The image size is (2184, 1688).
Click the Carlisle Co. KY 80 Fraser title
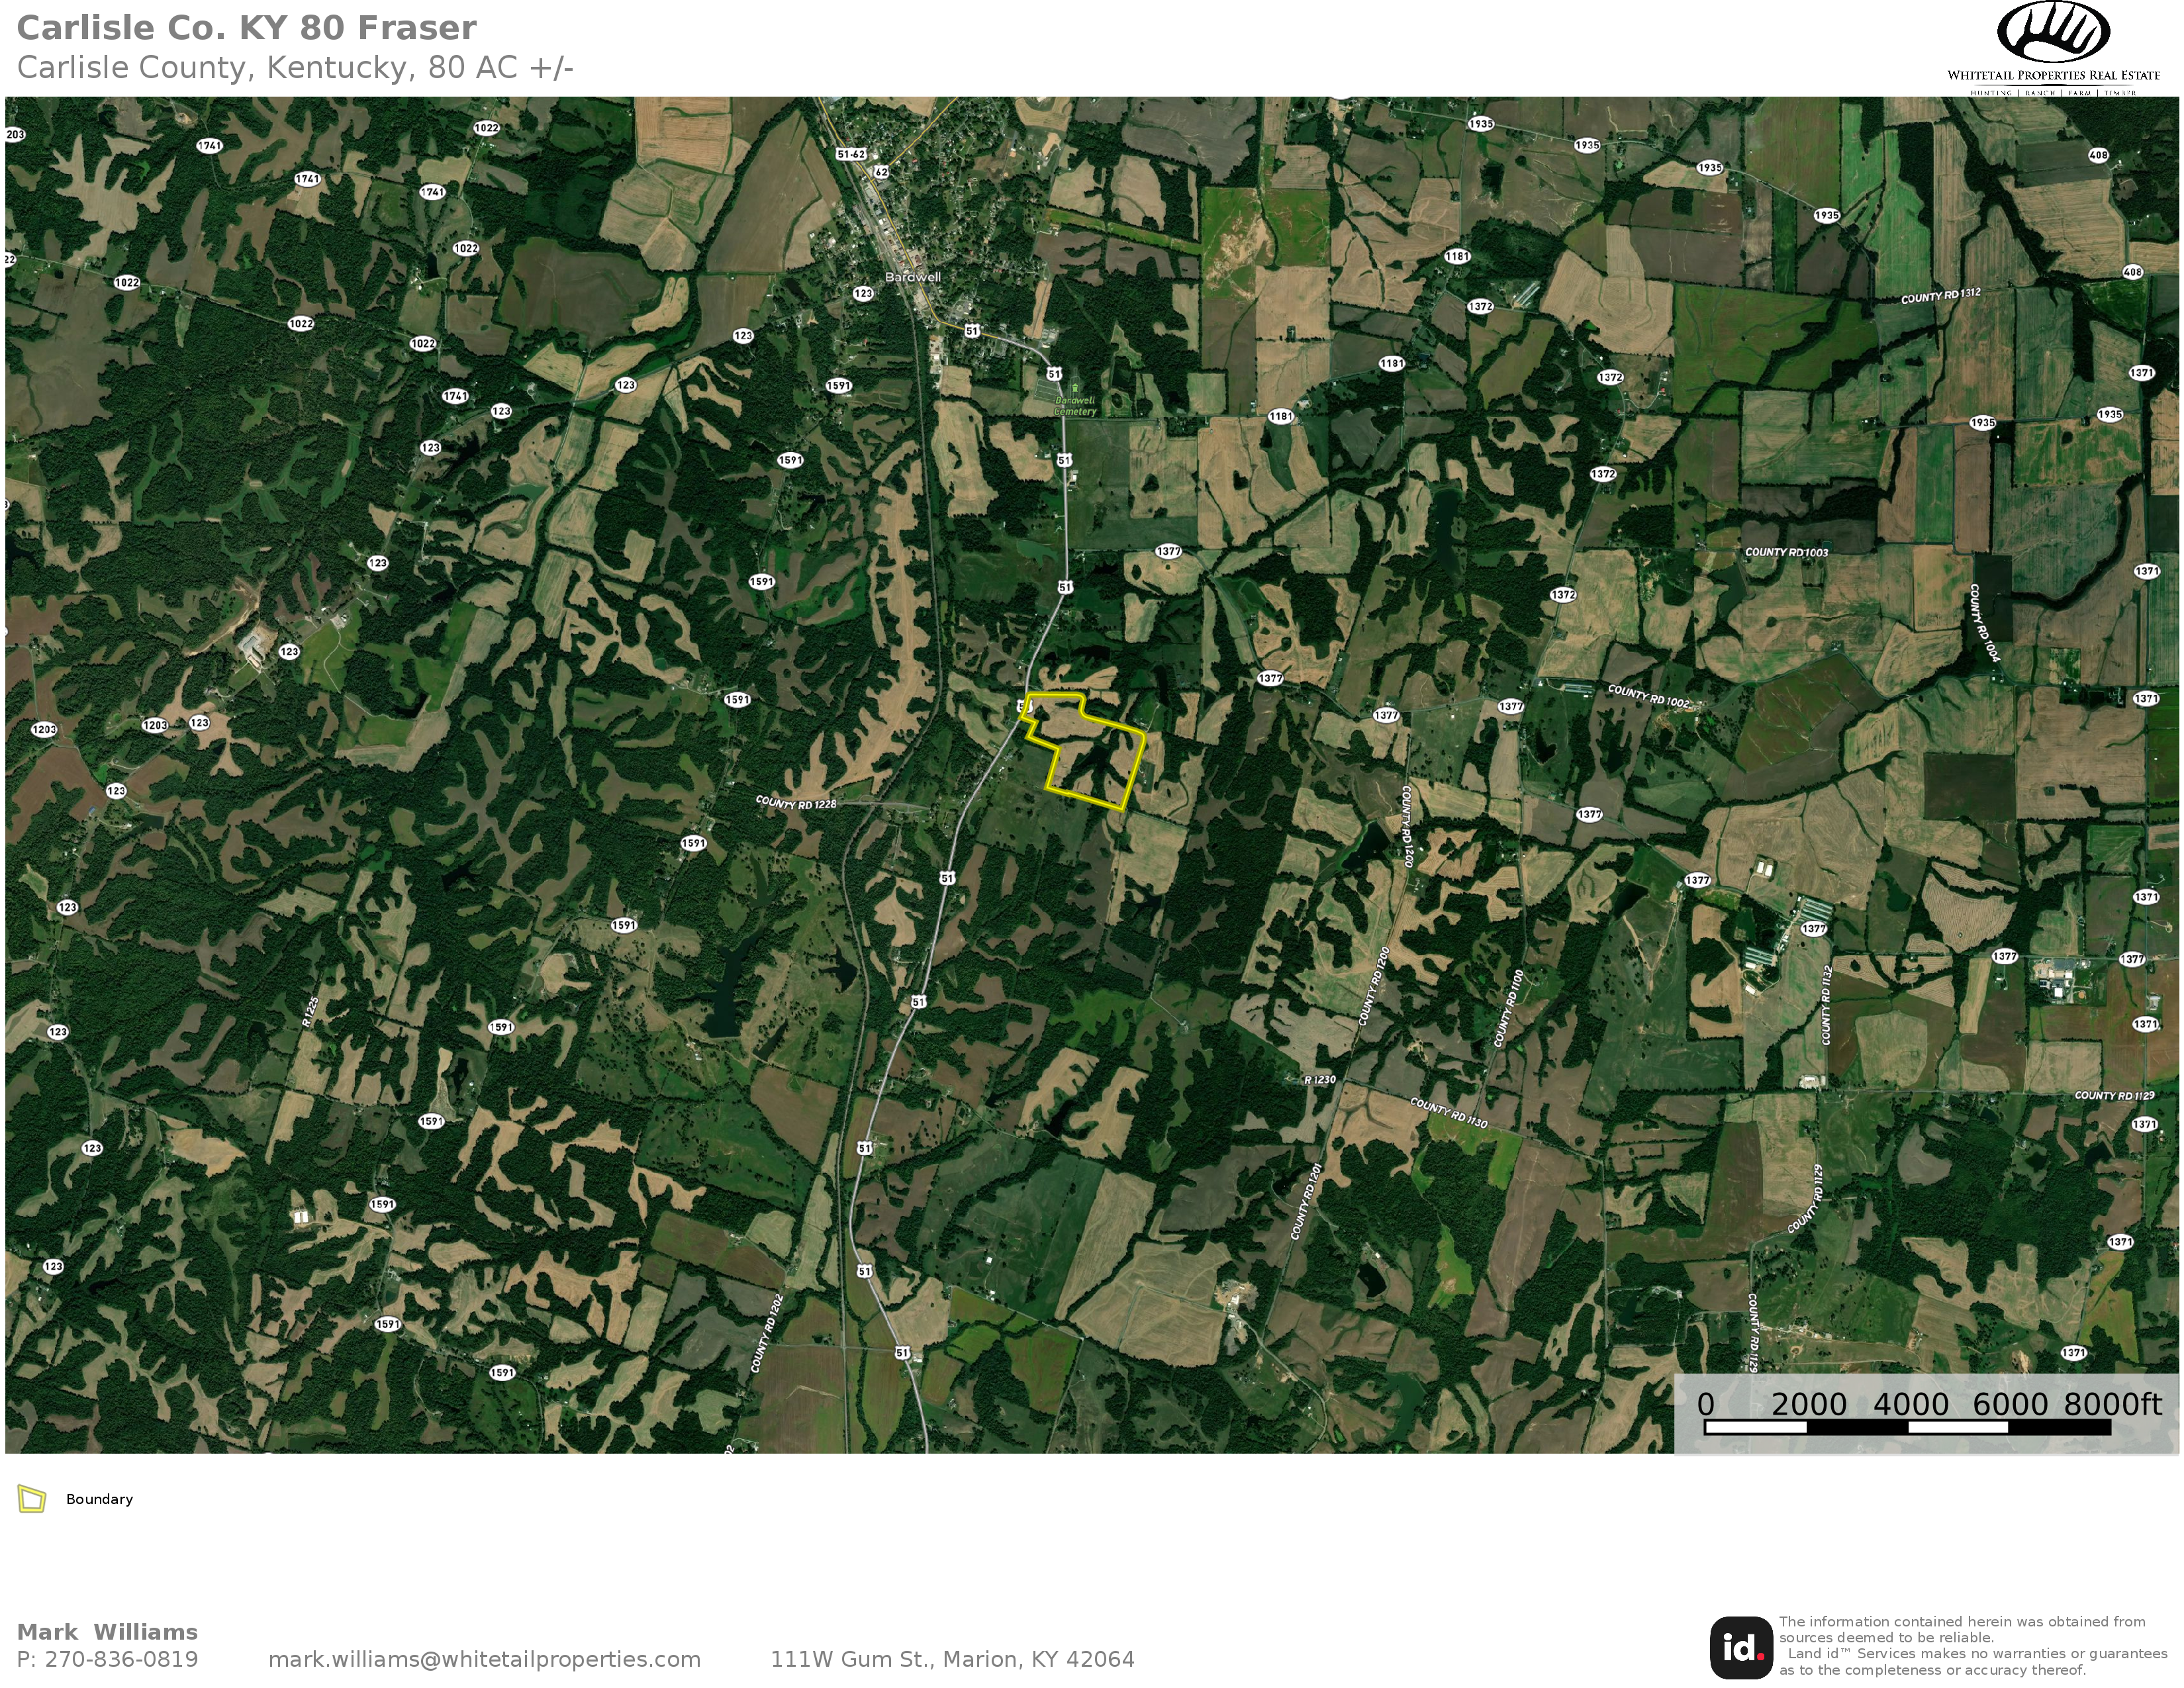(246, 28)
